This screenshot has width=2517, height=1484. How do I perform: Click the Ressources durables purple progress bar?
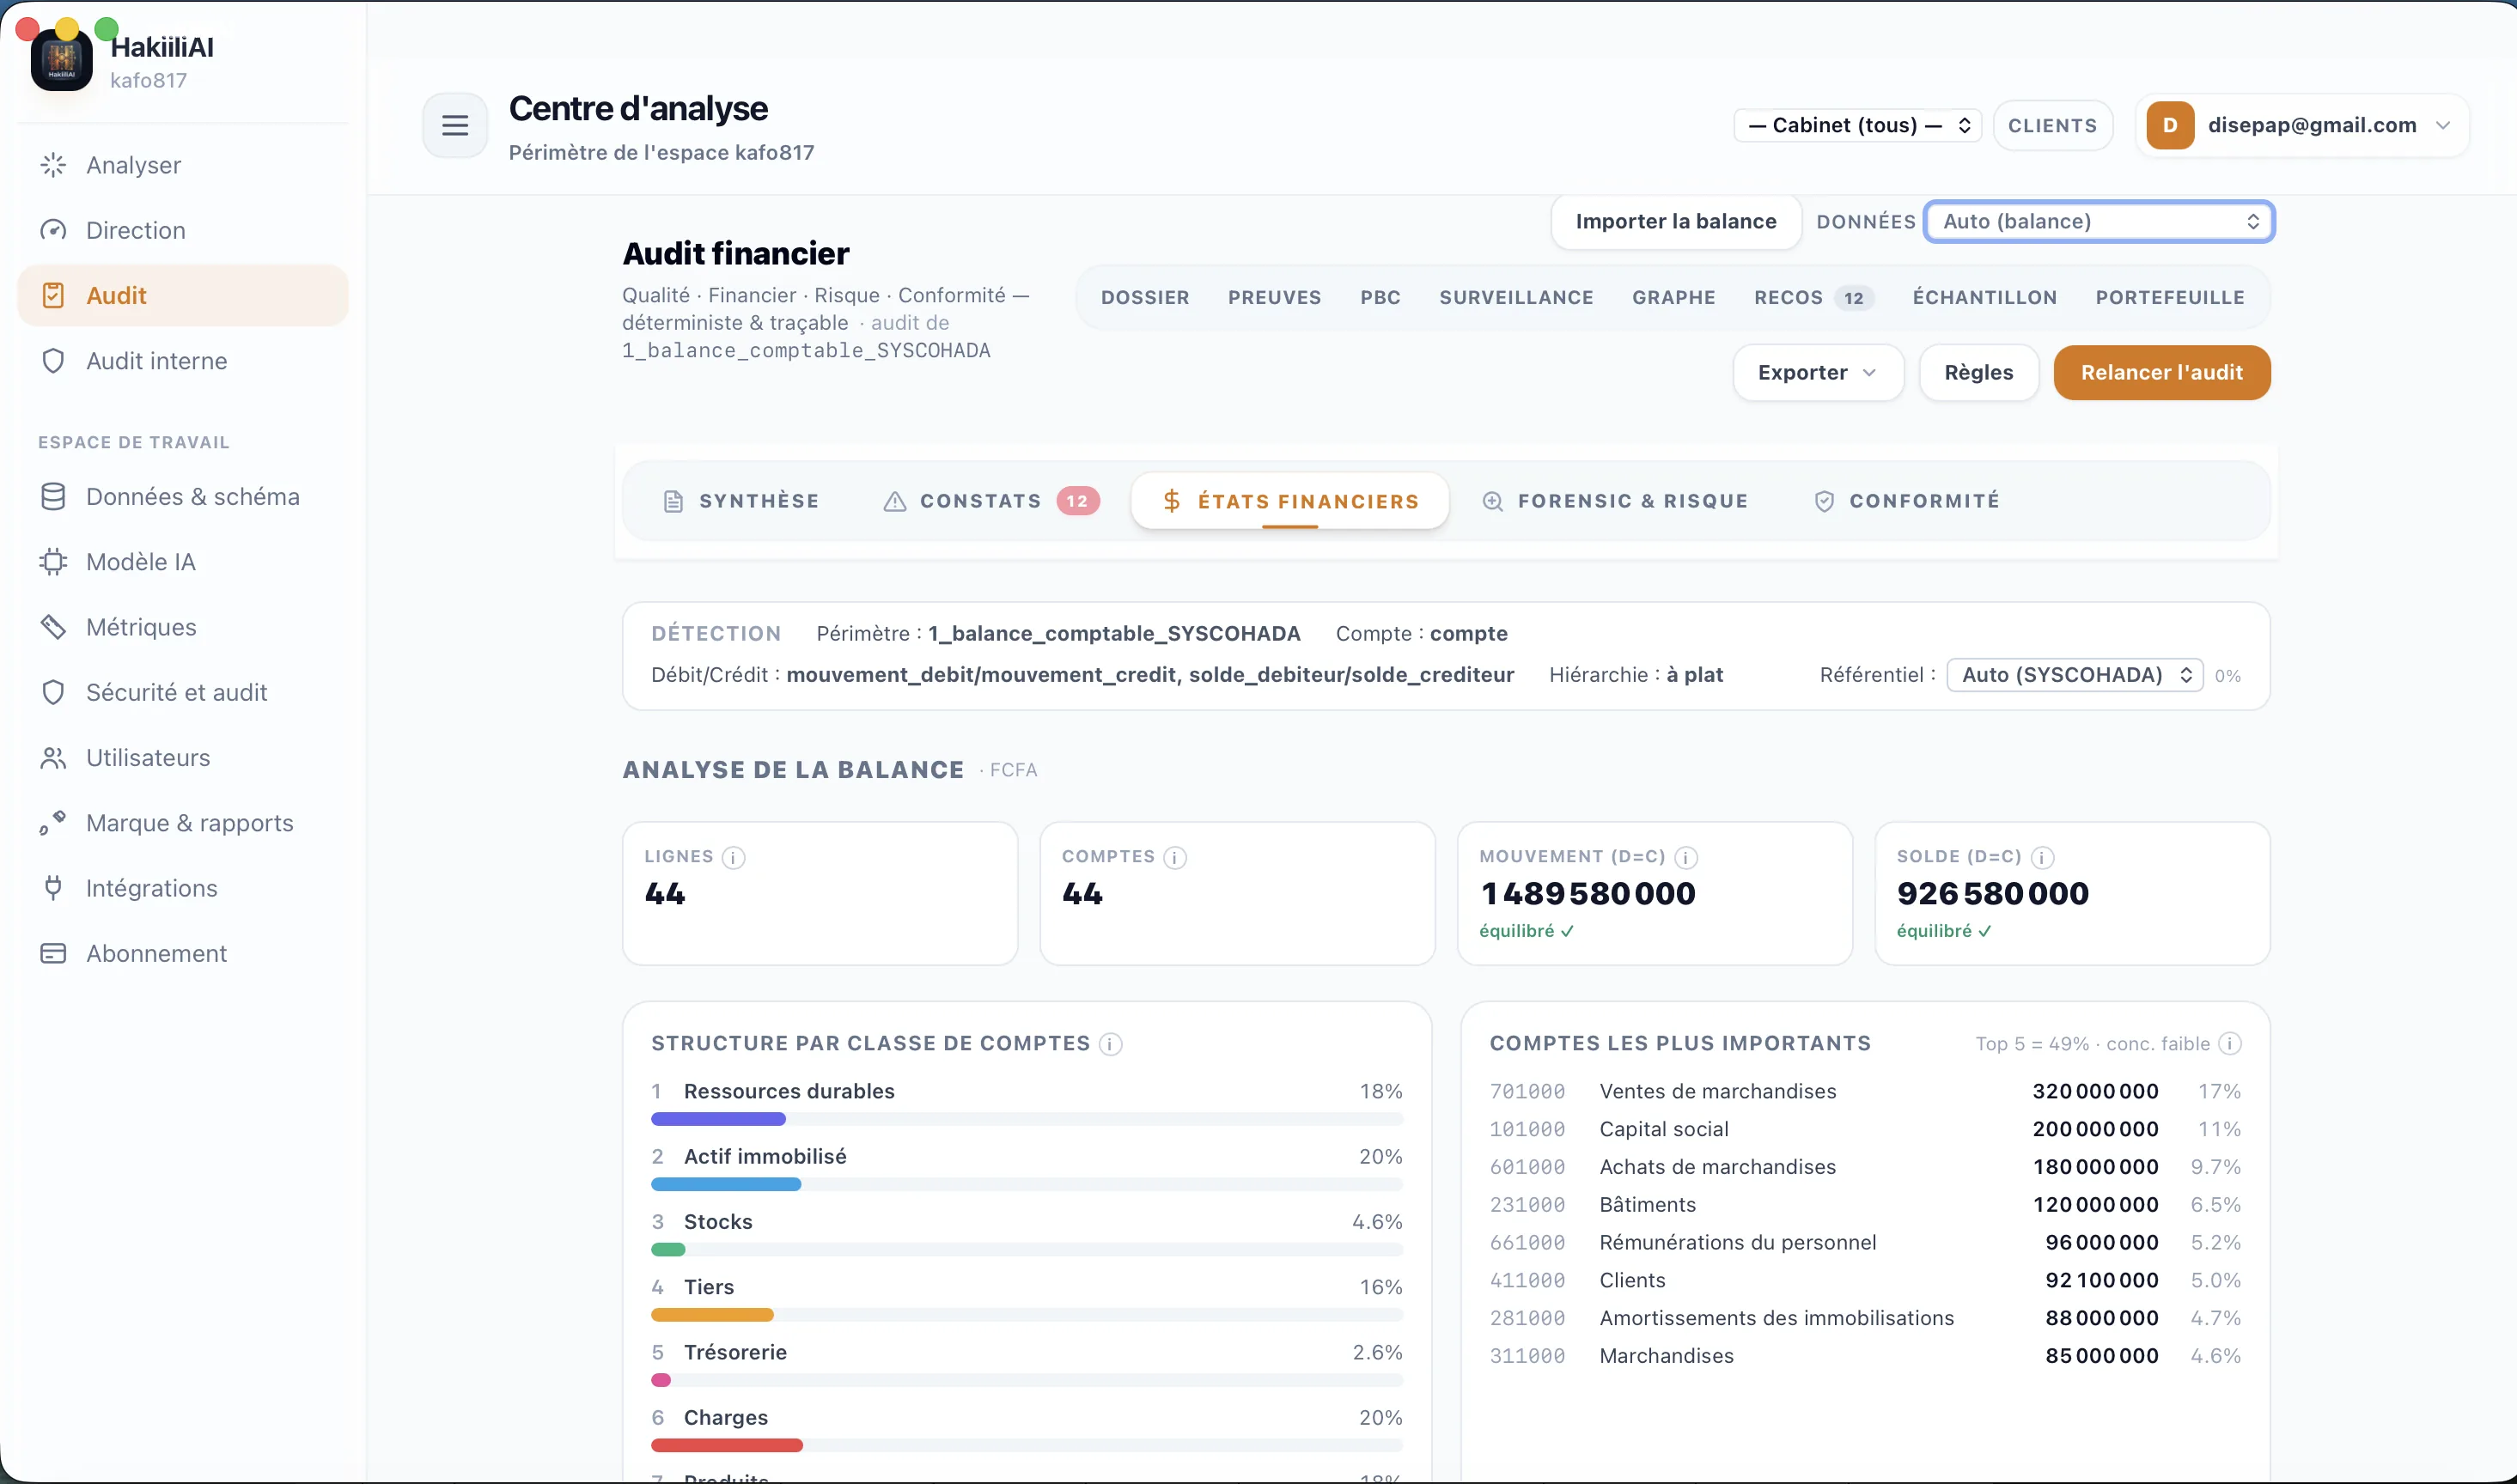[x=718, y=1119]
